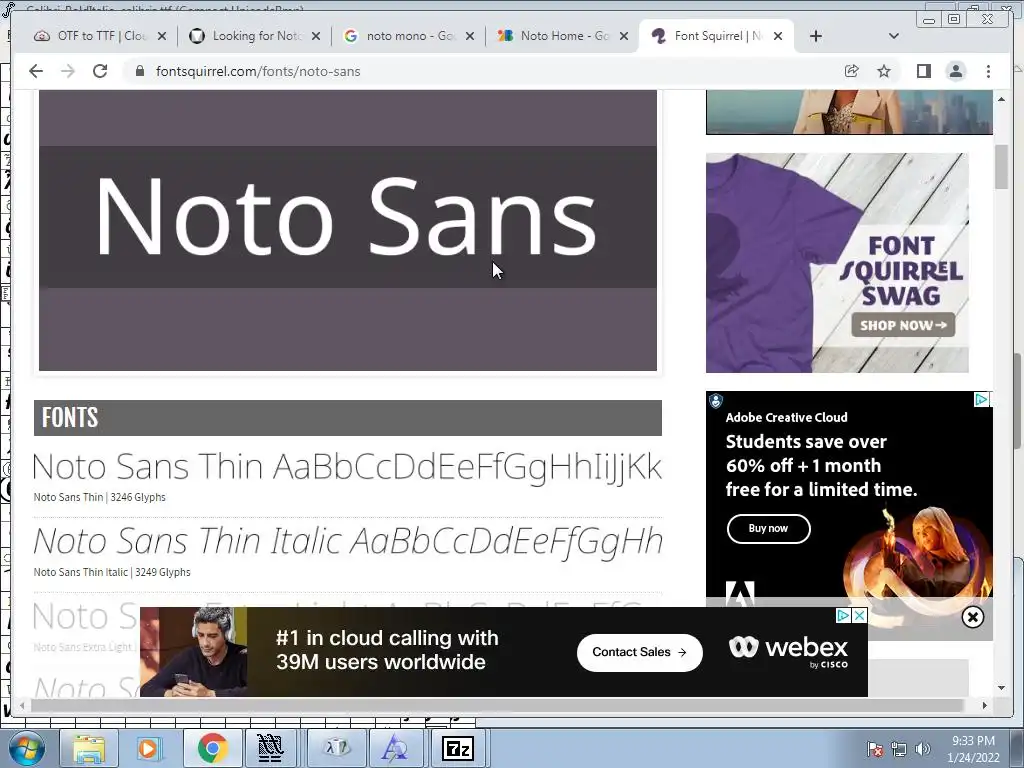Viewport: 1024px width, 768px height.
Task: Click Noto Sans Thin 3246 Glyphs text
Action: pos(99,497)
